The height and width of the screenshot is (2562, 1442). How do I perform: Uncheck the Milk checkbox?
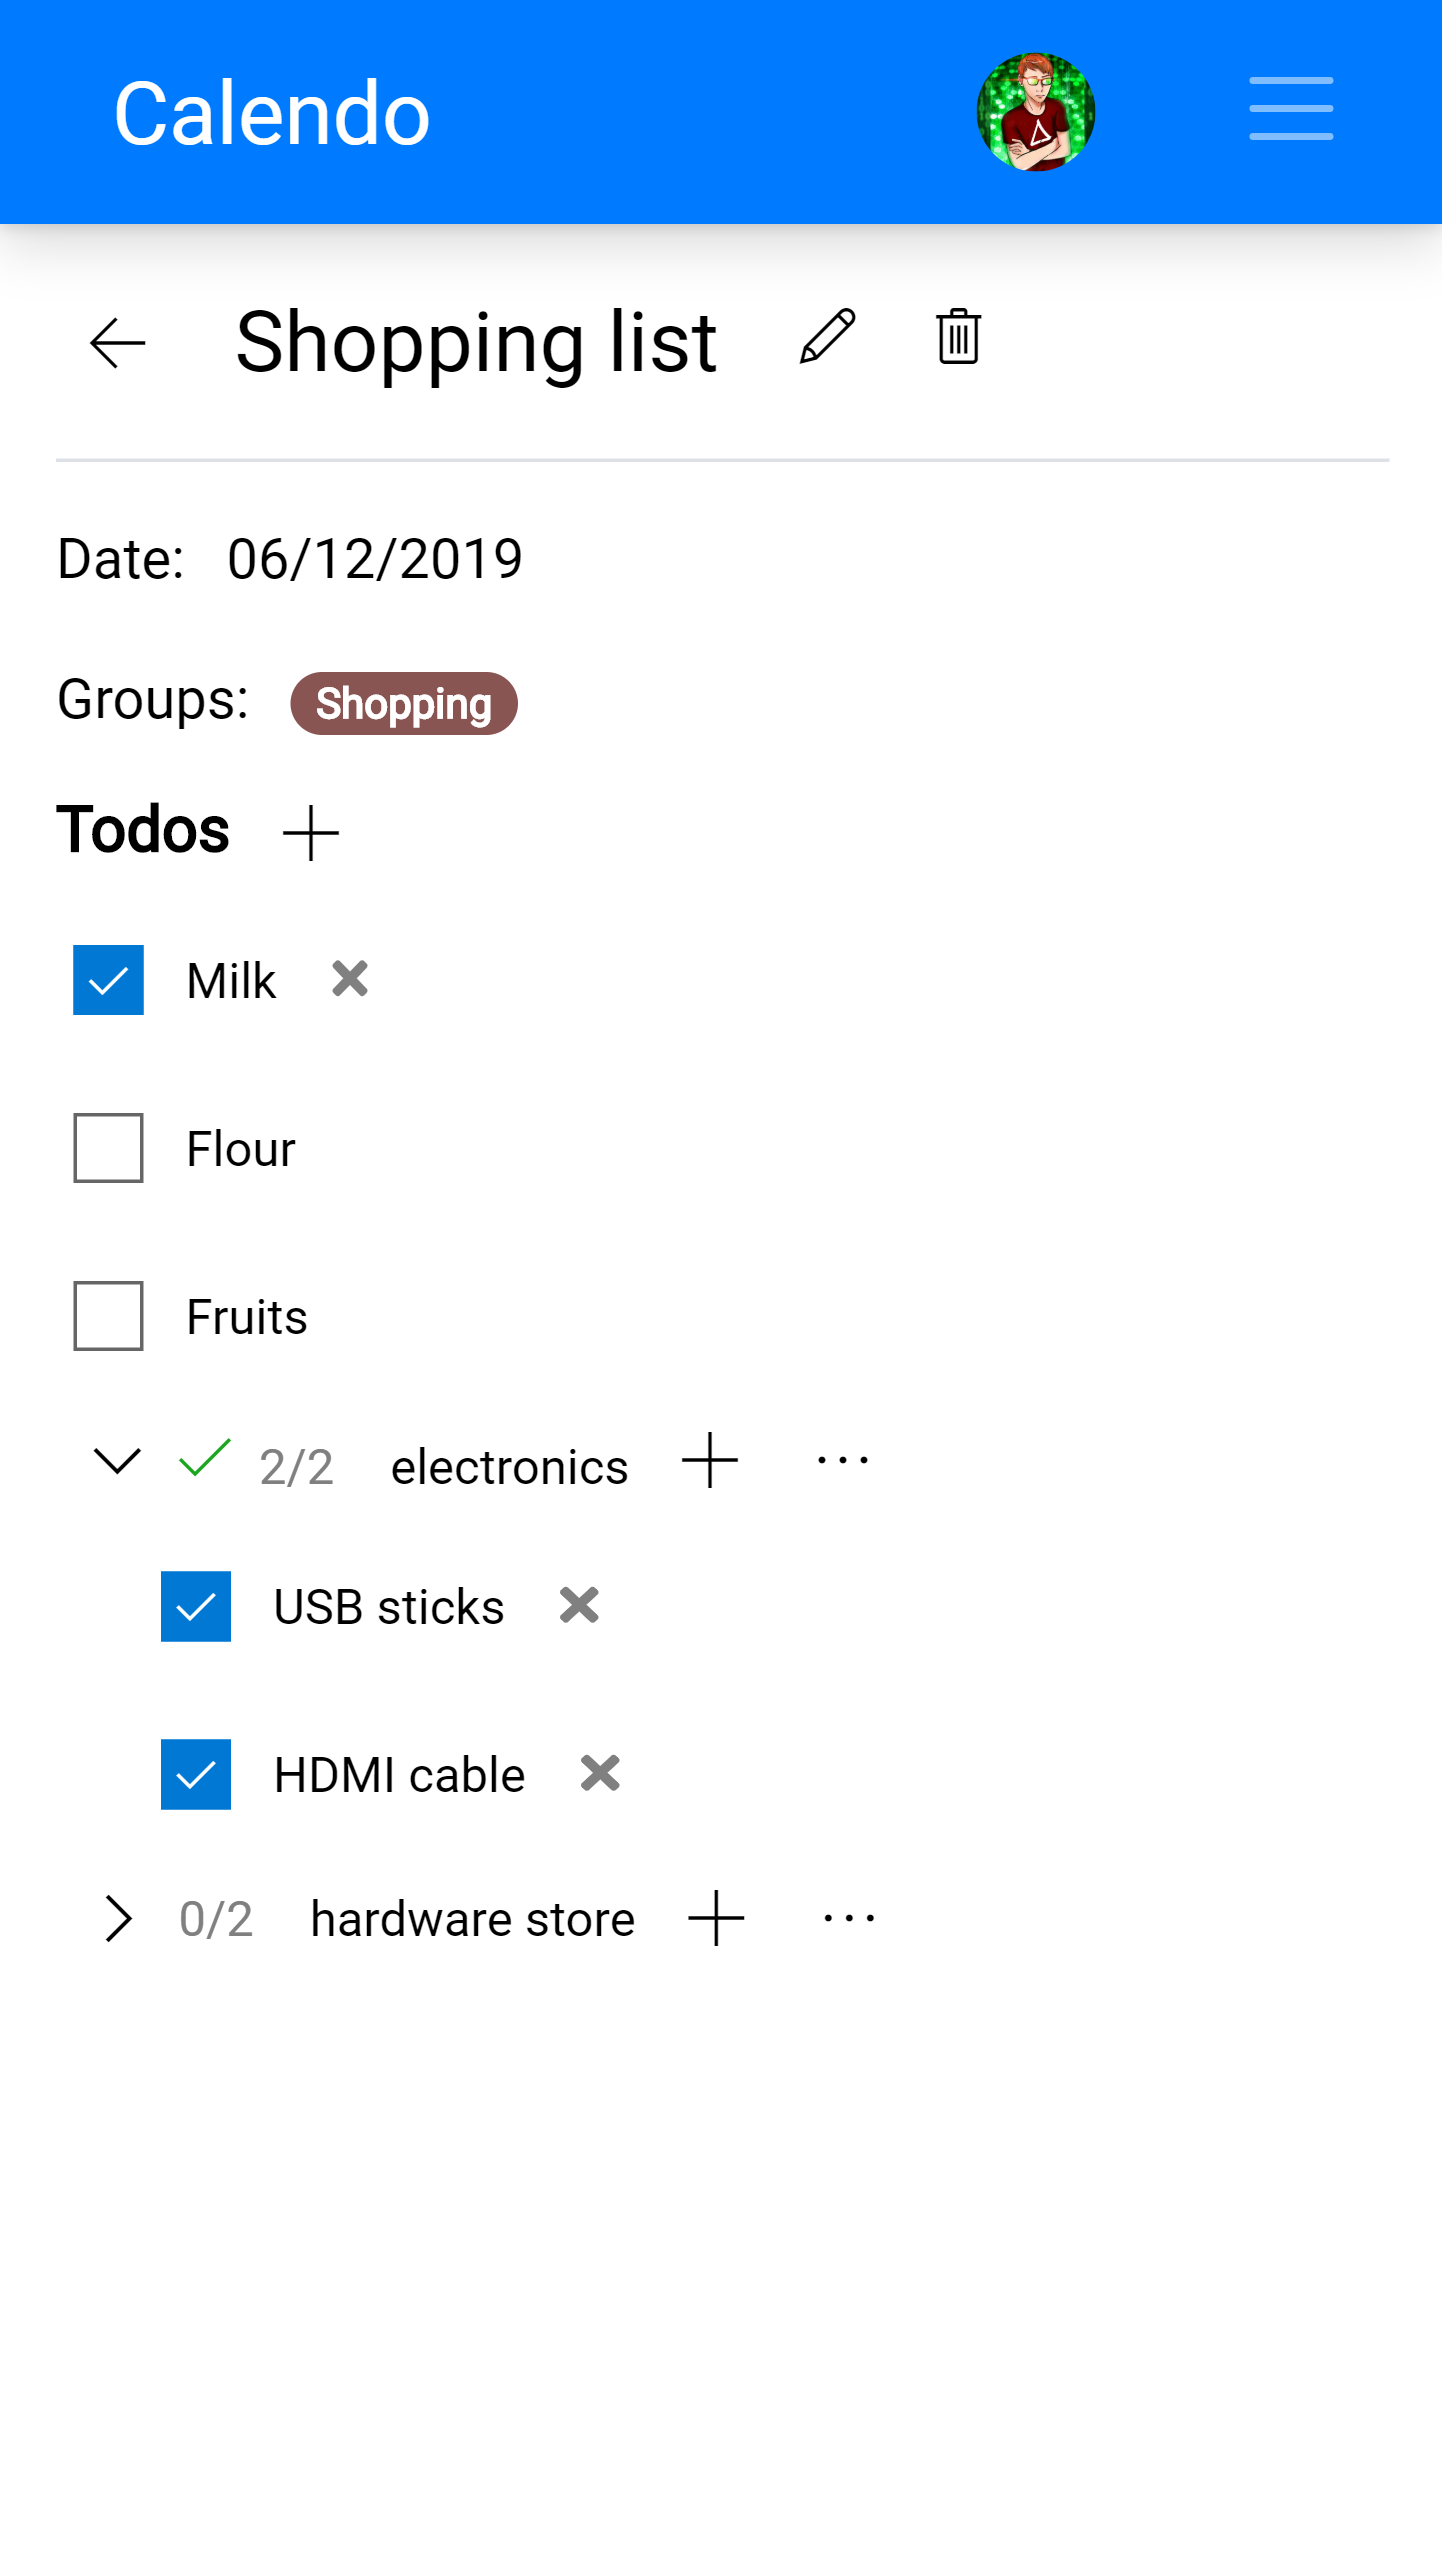(x=108, y=980)
